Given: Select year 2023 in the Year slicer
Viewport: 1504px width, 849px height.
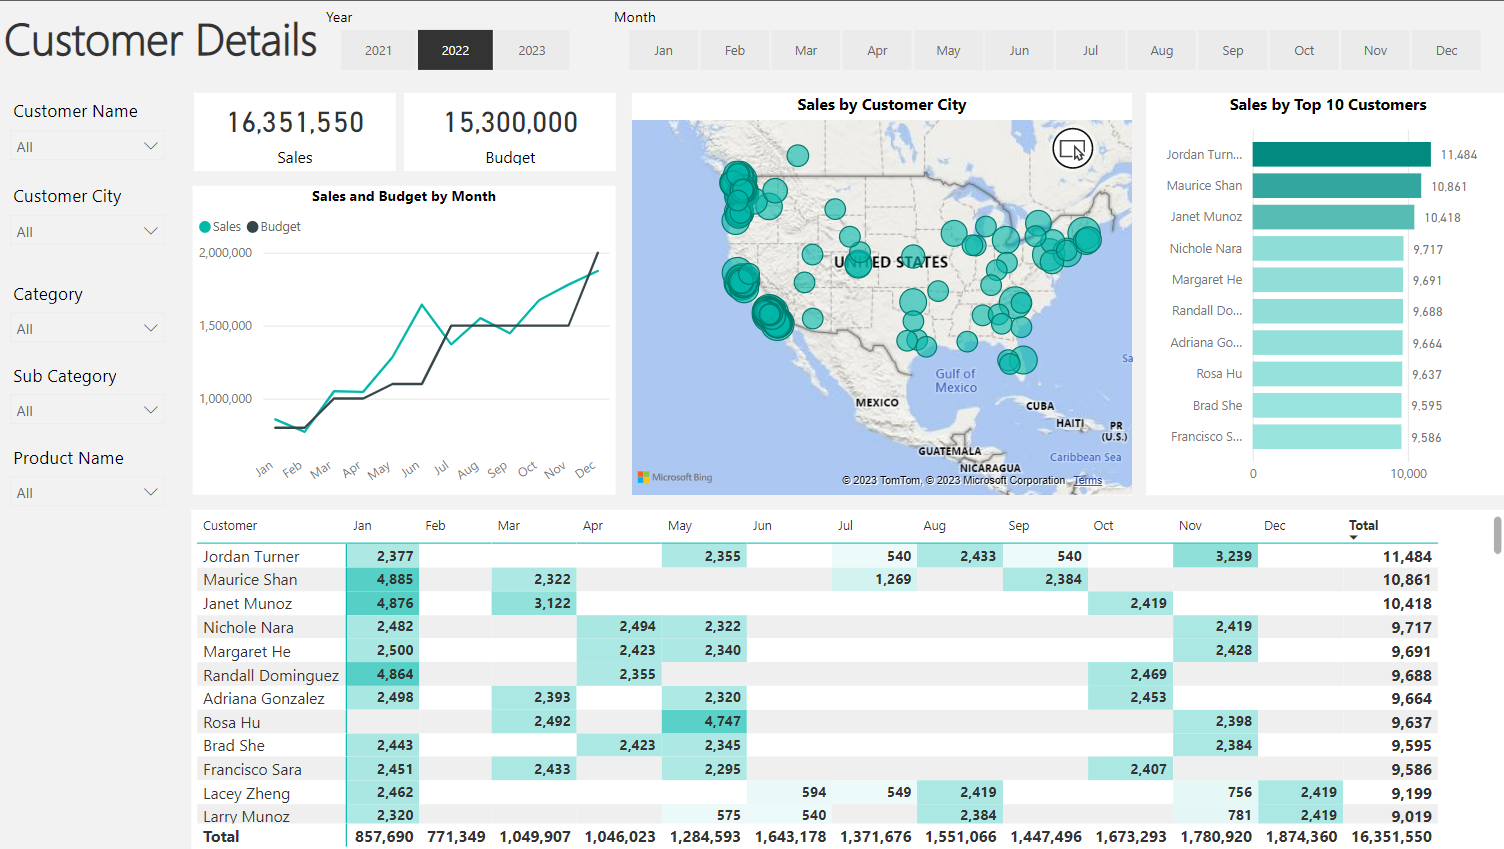Looking at the screenshot, I should 532,49.
